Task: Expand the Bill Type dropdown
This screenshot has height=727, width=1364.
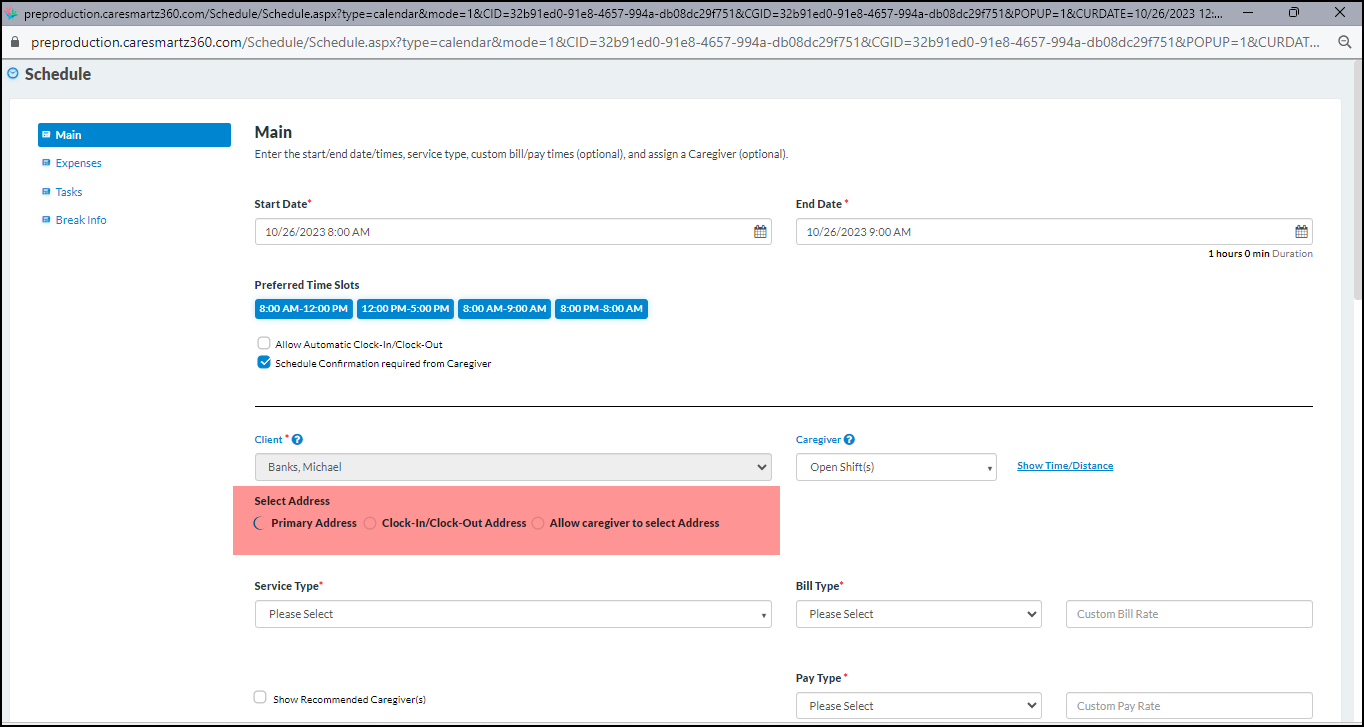Action: (x=918, y=614)
